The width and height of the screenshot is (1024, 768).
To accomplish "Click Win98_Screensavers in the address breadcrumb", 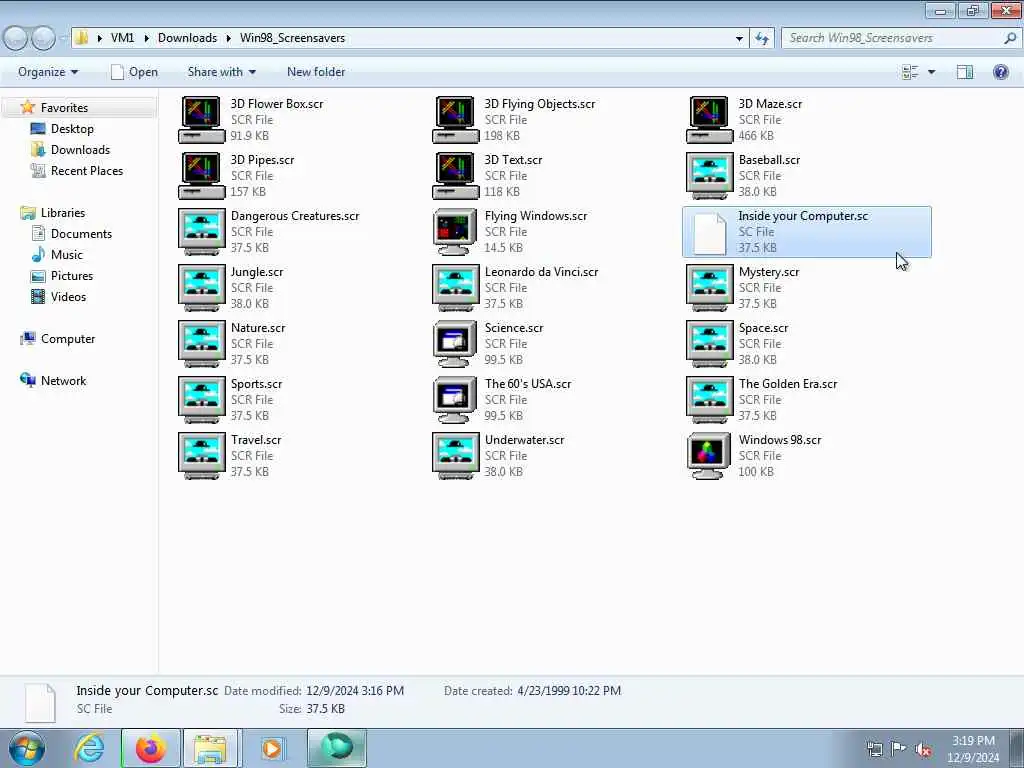I will click(292, 38).
